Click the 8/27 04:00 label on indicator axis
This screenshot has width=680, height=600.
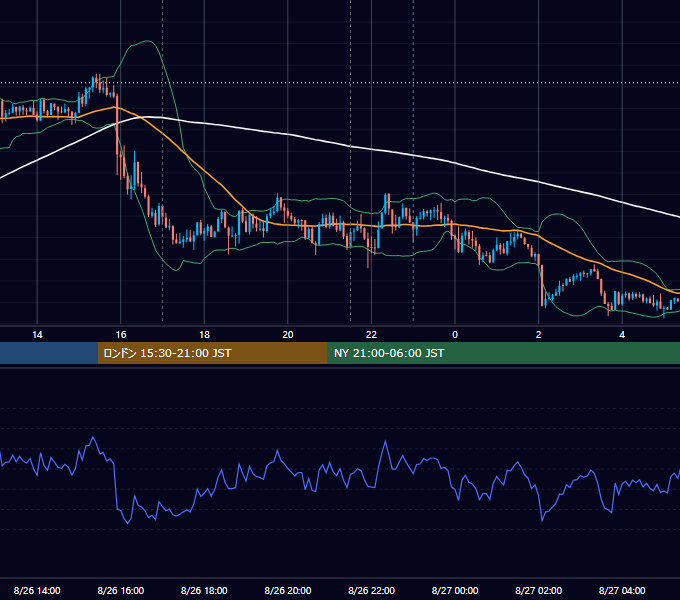(x=622, y=590)
